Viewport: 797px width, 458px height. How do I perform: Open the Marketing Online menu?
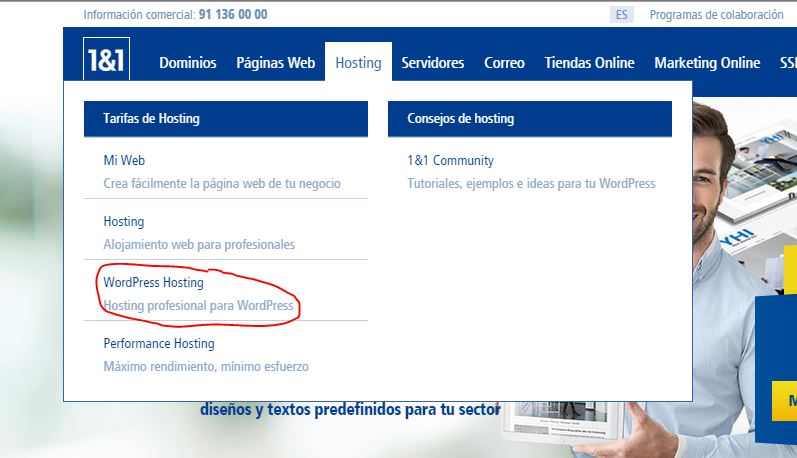point(706,63)
